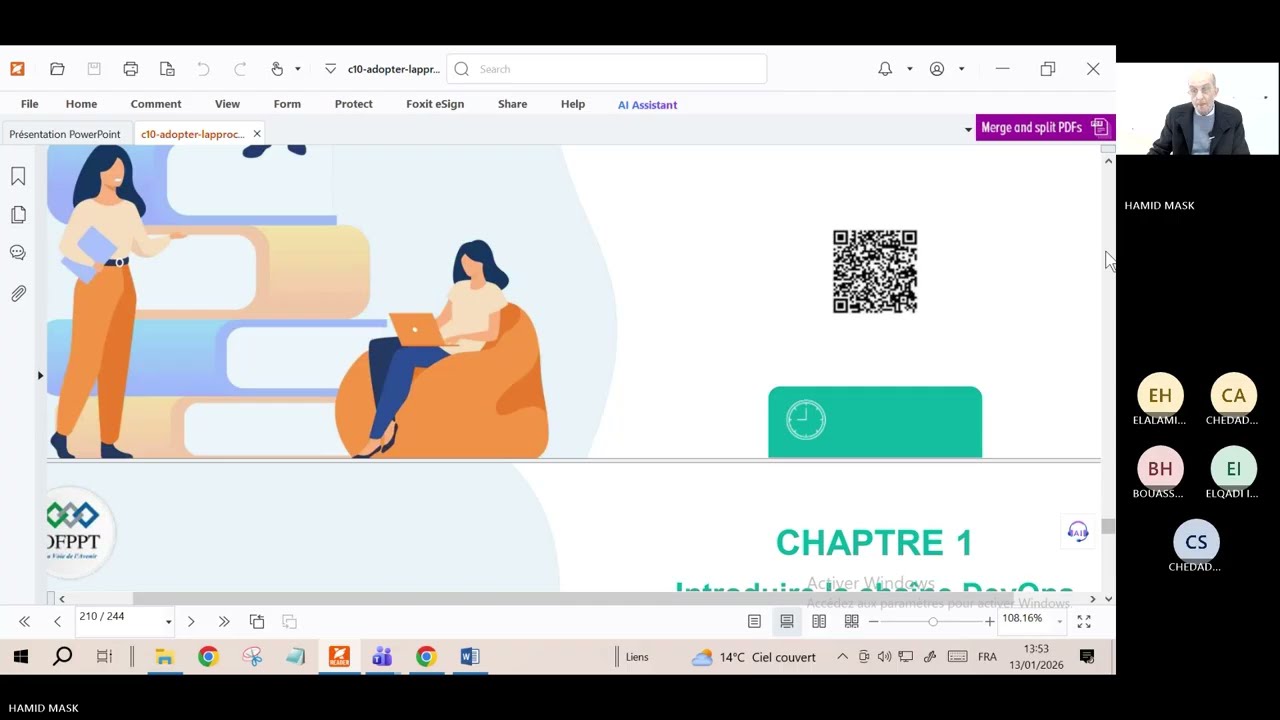Go to the next page

191,621
